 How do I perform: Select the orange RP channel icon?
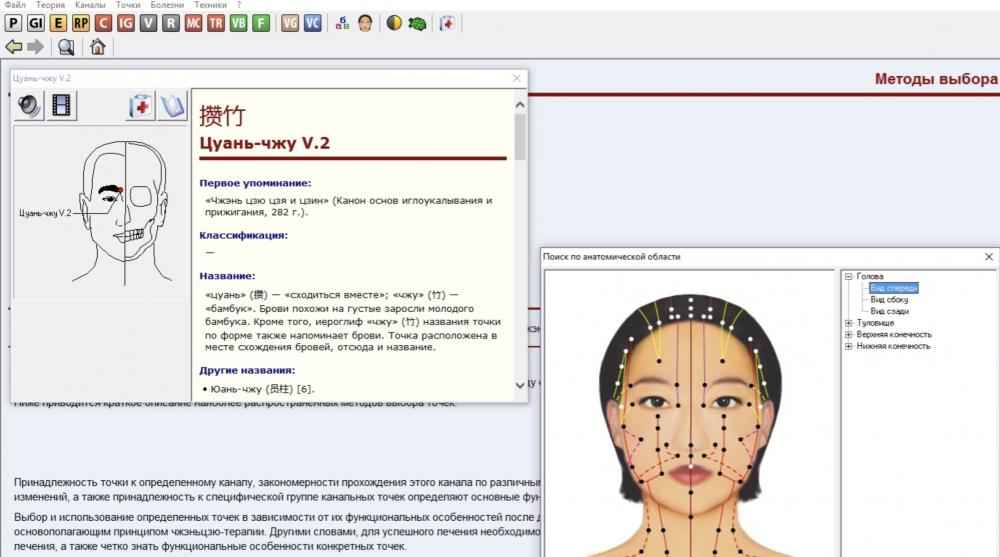click(81, 23)
